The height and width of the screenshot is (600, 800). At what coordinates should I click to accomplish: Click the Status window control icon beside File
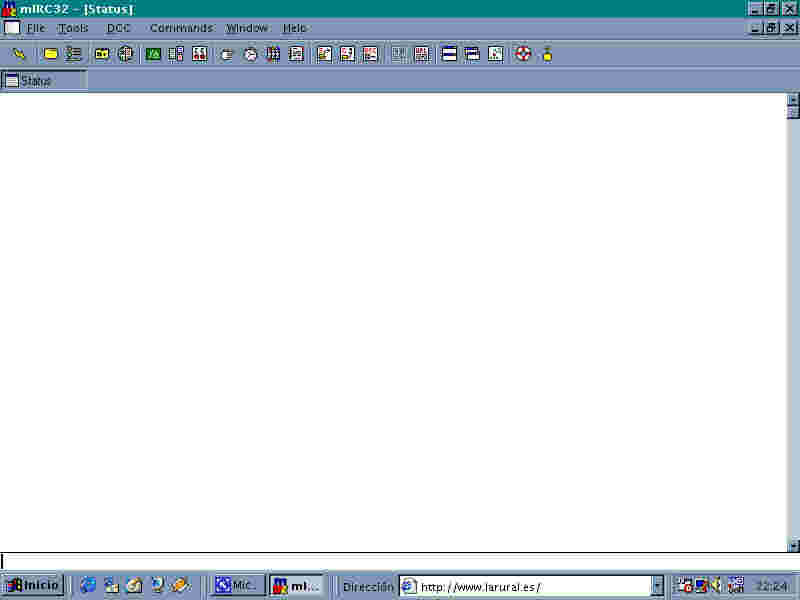pyautogui.click(x=12, y=28)
